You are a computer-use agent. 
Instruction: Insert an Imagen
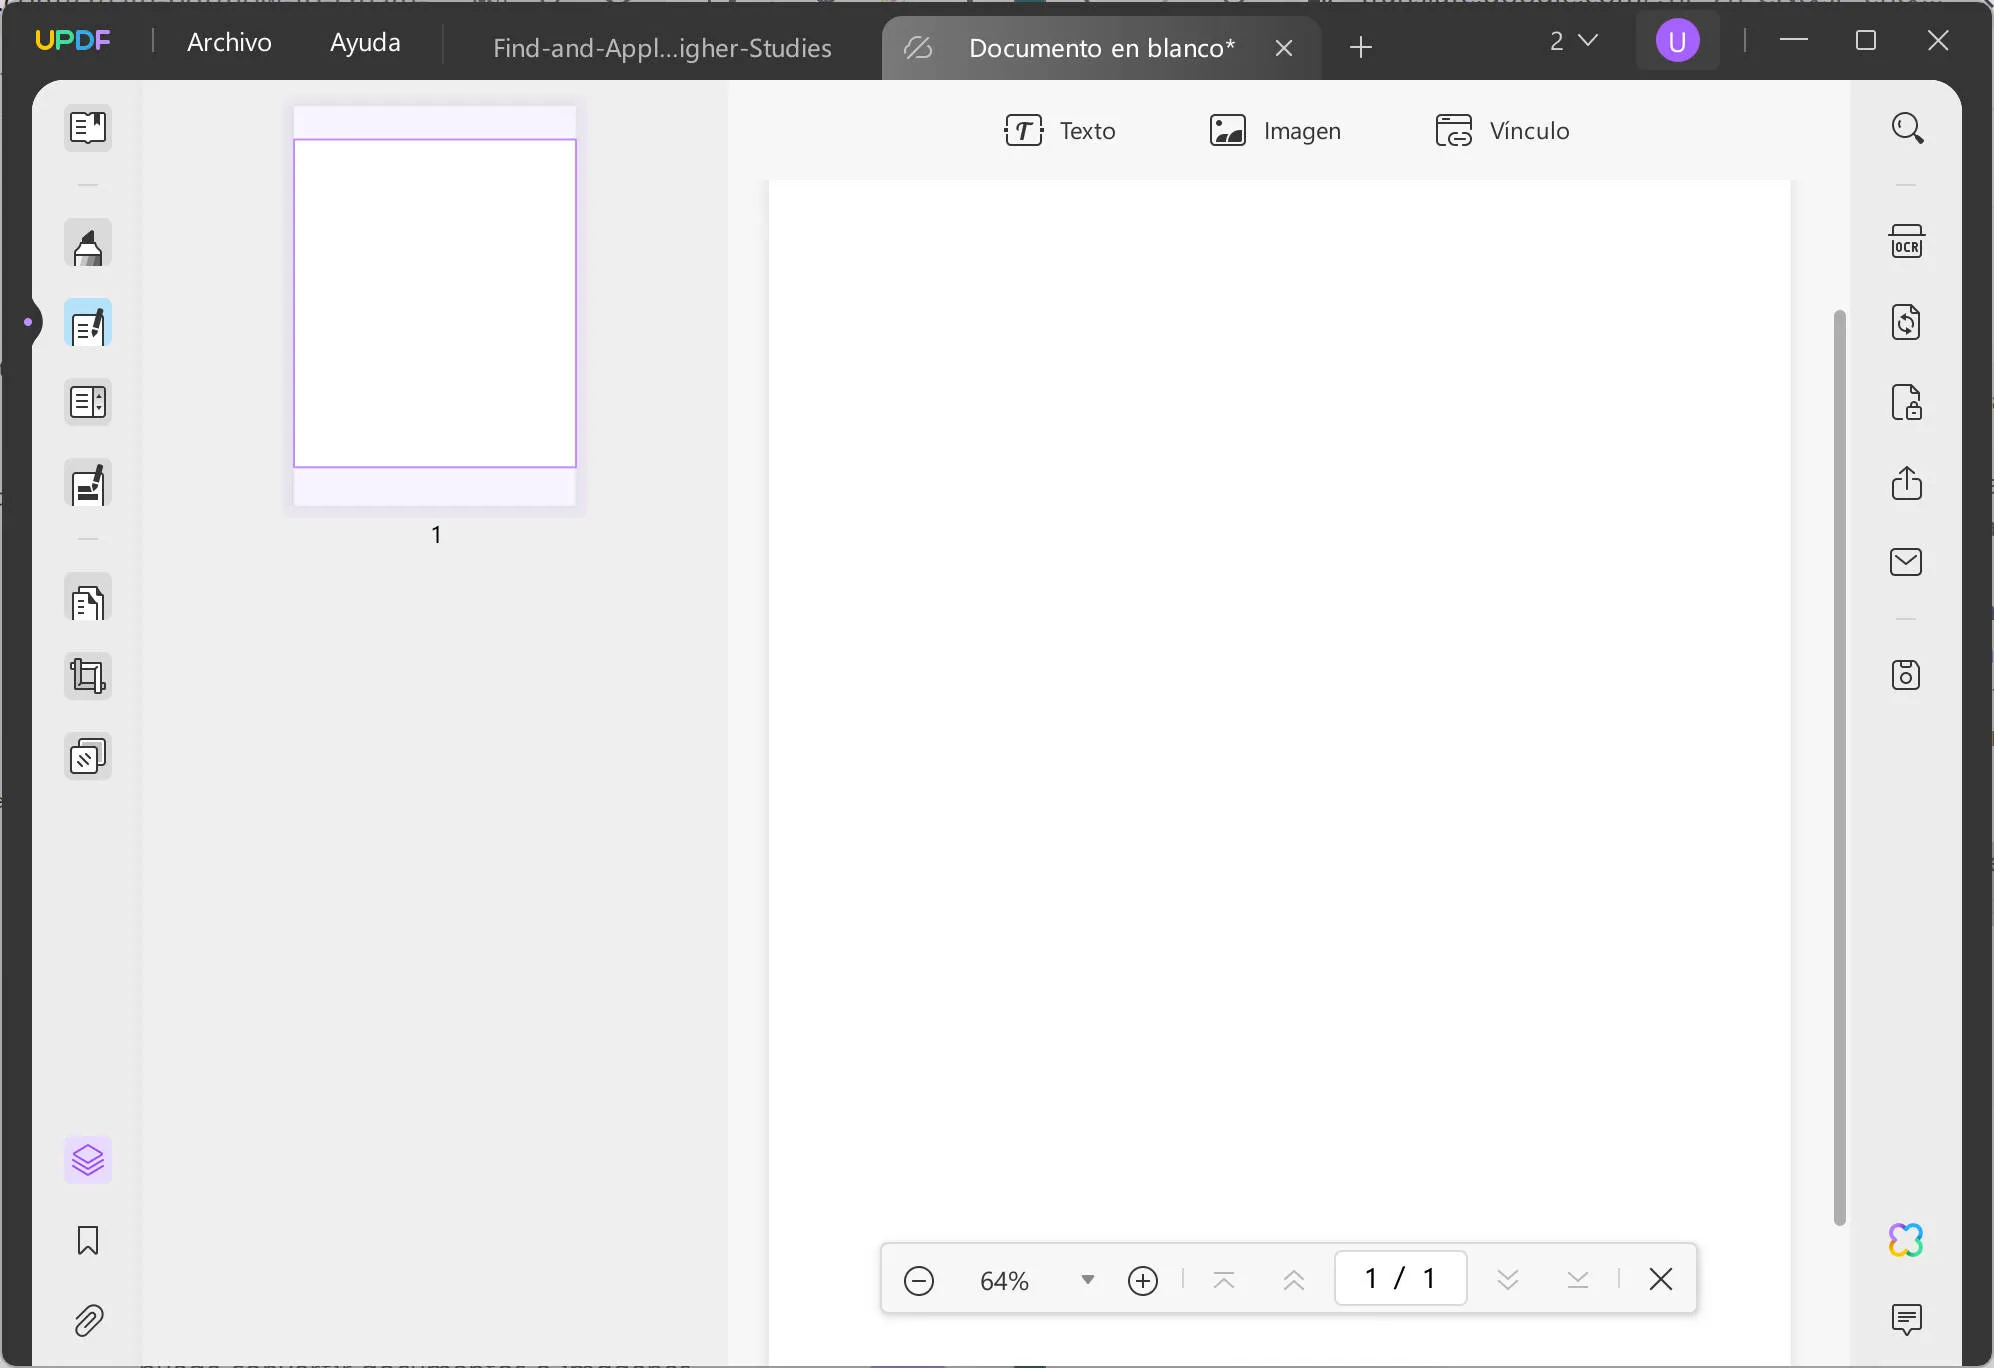point(1275,131)
